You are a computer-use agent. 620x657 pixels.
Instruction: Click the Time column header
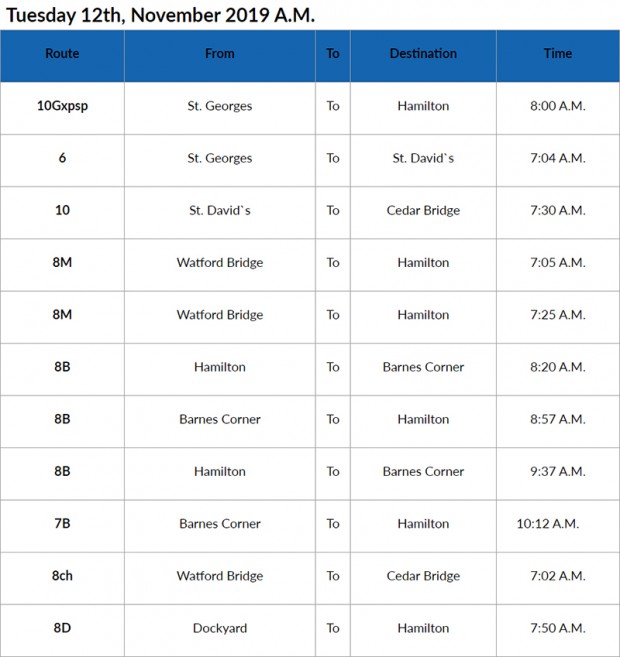tap(558, 54)
